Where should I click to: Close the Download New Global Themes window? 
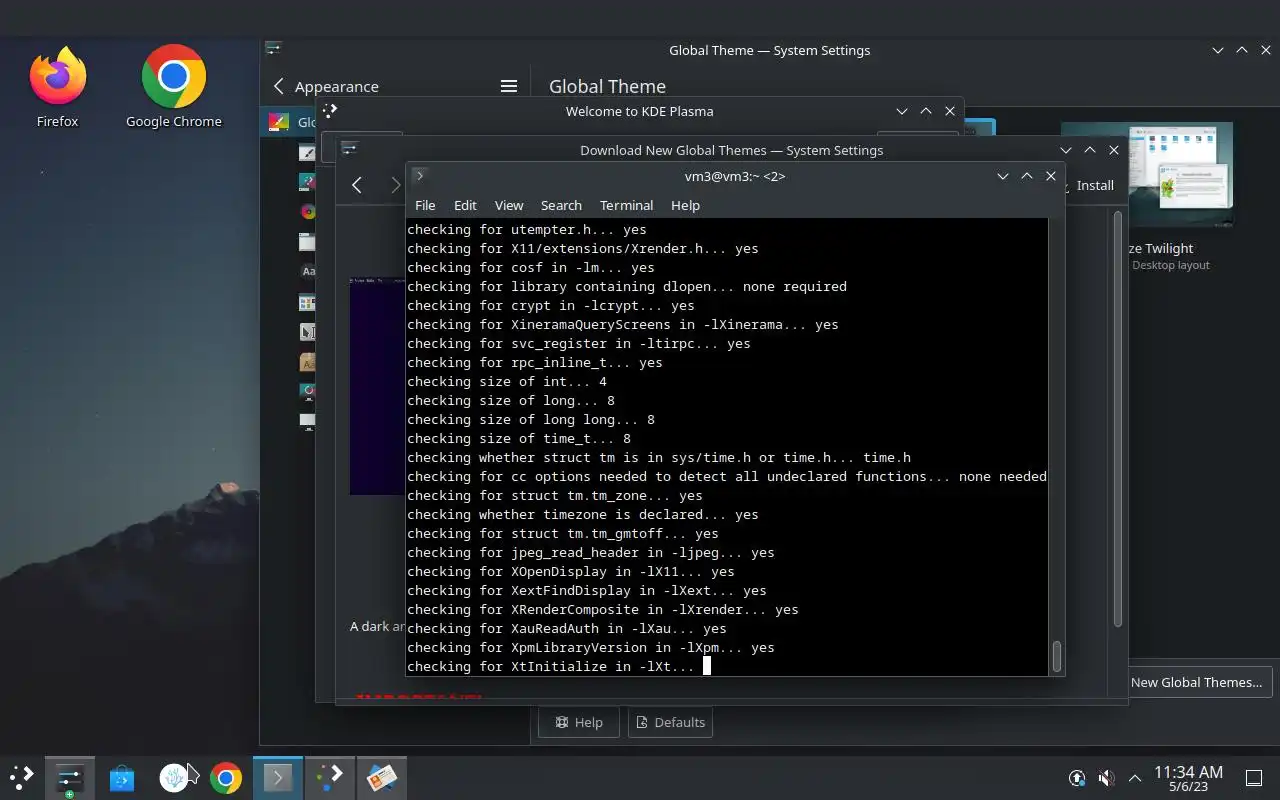[x=1114, y=150]
